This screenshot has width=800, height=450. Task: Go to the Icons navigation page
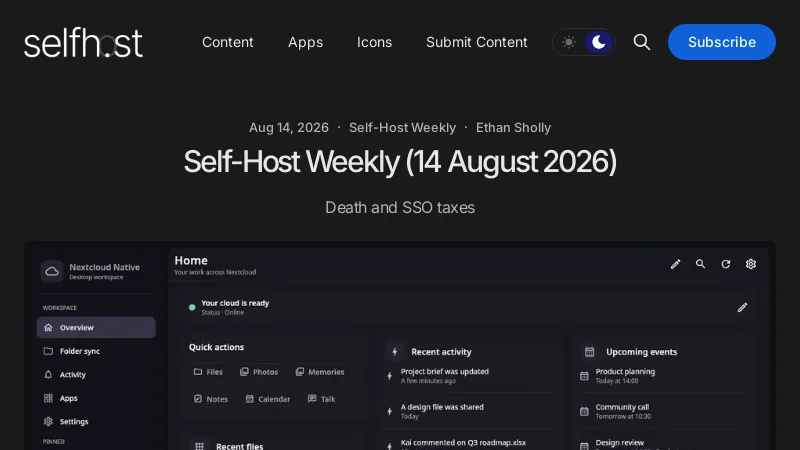[x=374, y=42]
